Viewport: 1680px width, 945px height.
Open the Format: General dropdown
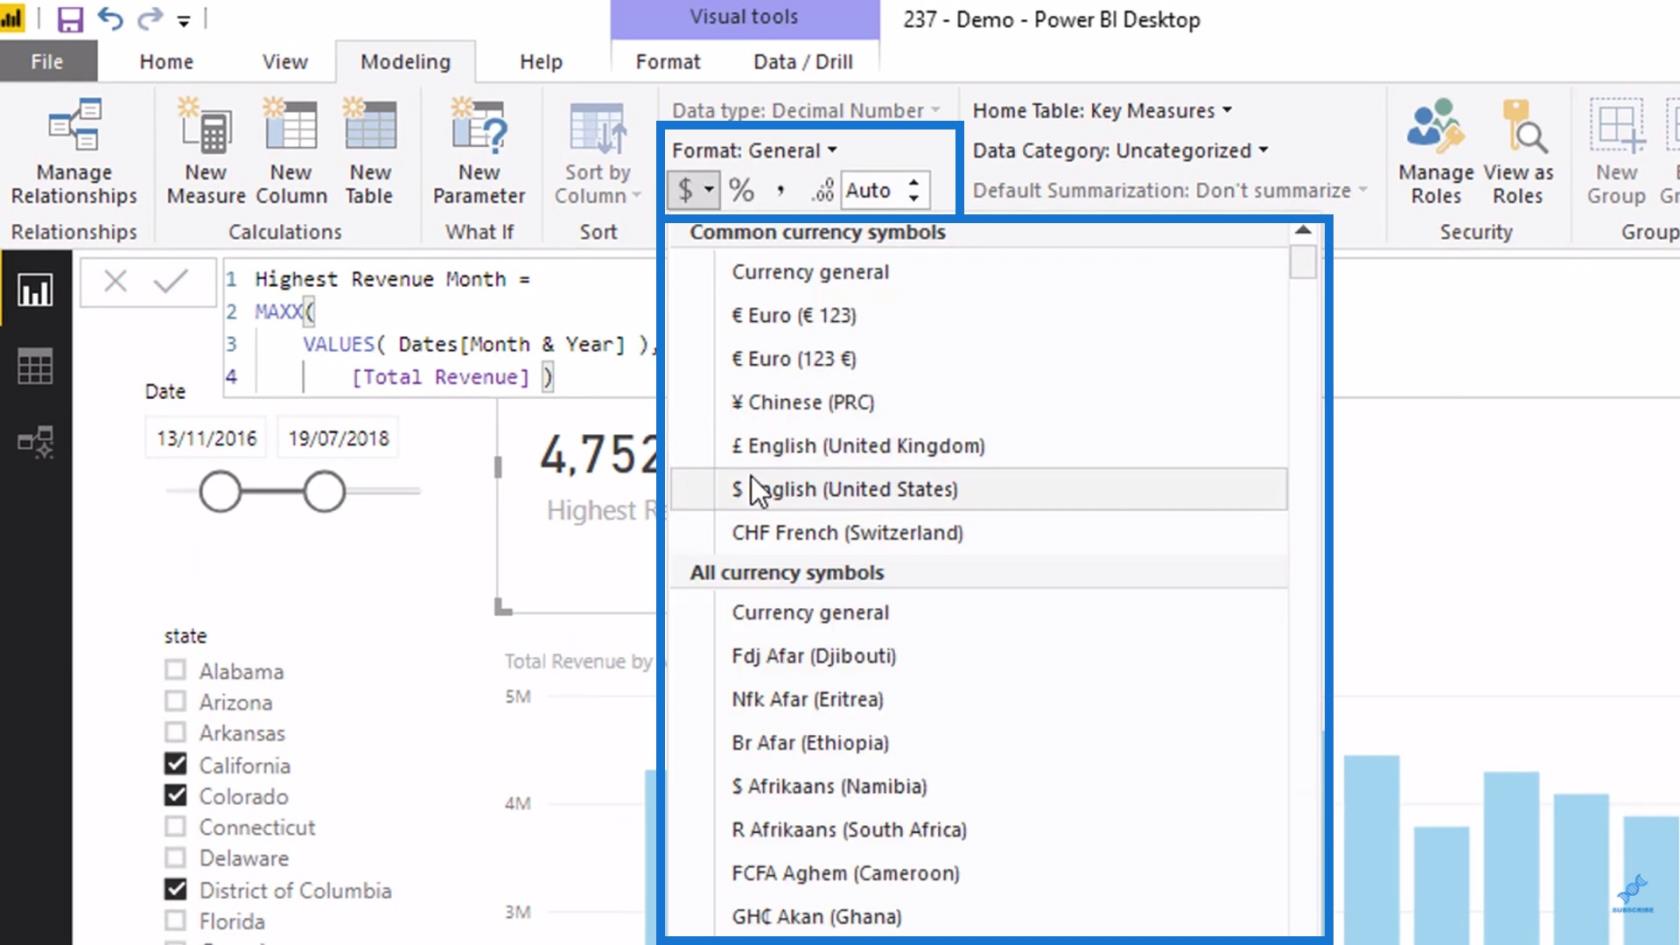pos(755,150)
